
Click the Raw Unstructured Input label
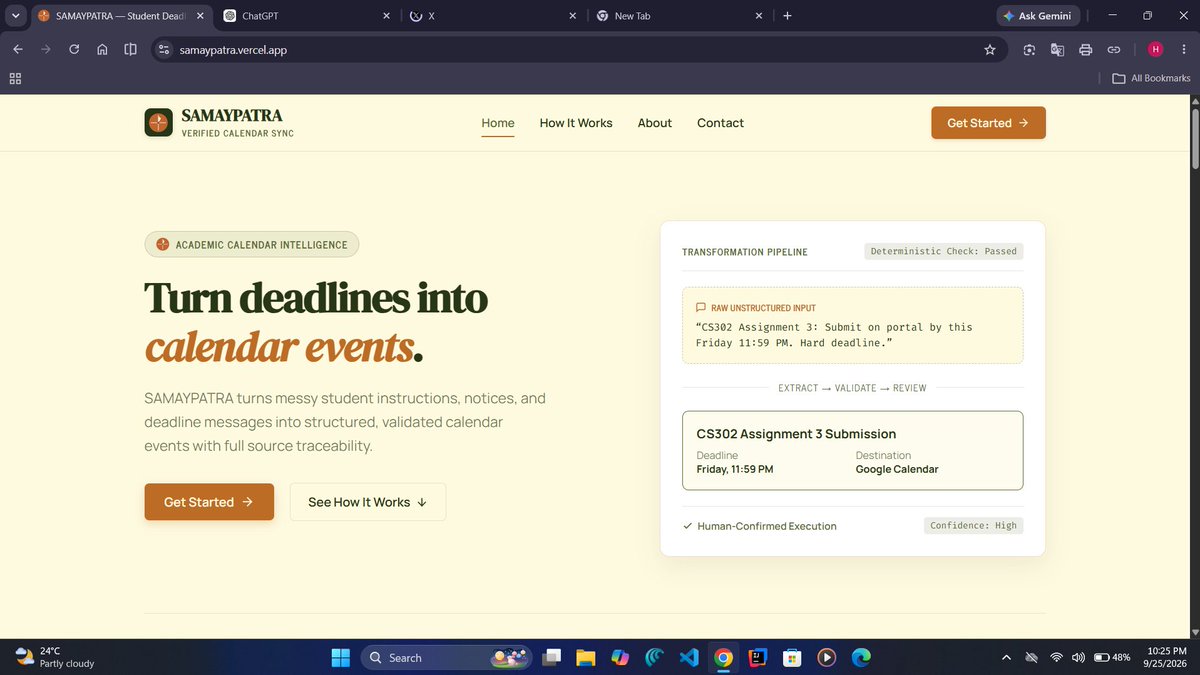click(x=763, y=308)
